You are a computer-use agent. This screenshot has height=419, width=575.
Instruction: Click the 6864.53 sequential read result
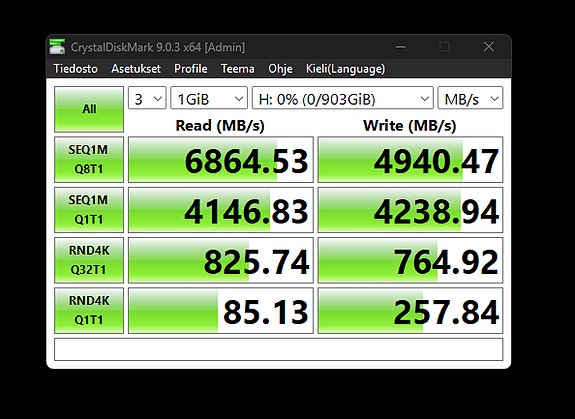221,159
